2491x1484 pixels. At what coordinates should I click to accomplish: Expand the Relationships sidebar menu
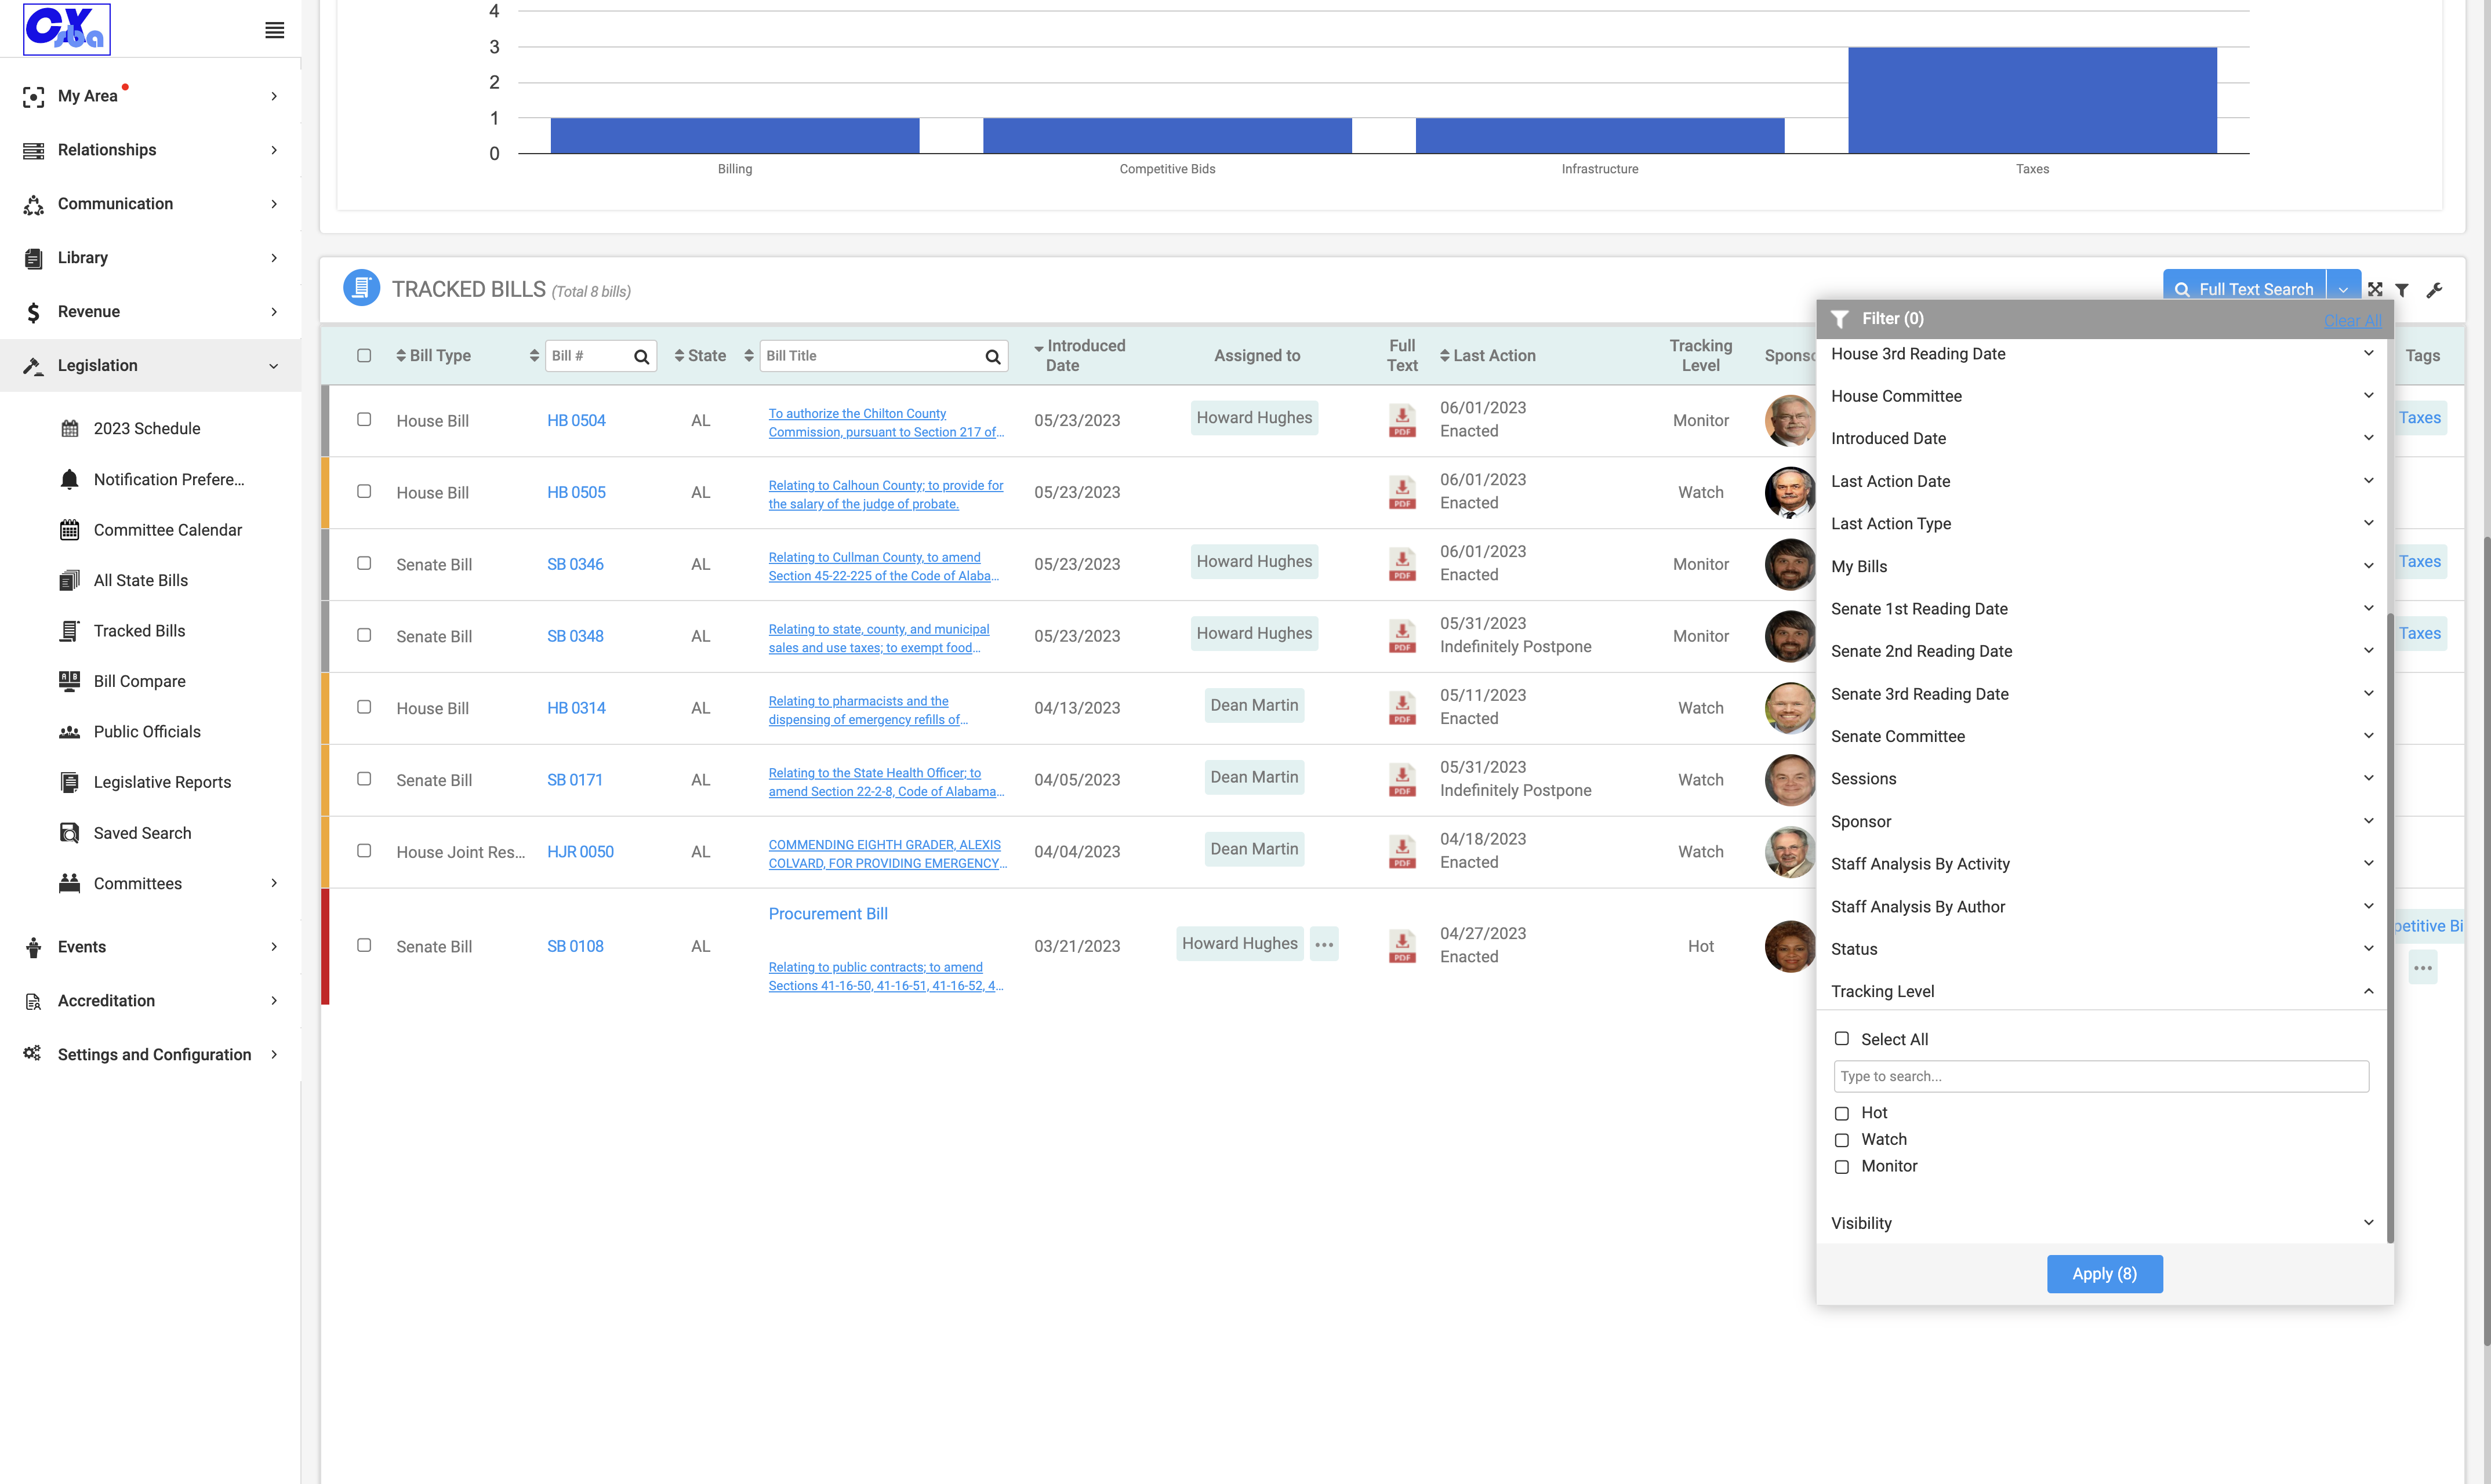coord(150,150)
